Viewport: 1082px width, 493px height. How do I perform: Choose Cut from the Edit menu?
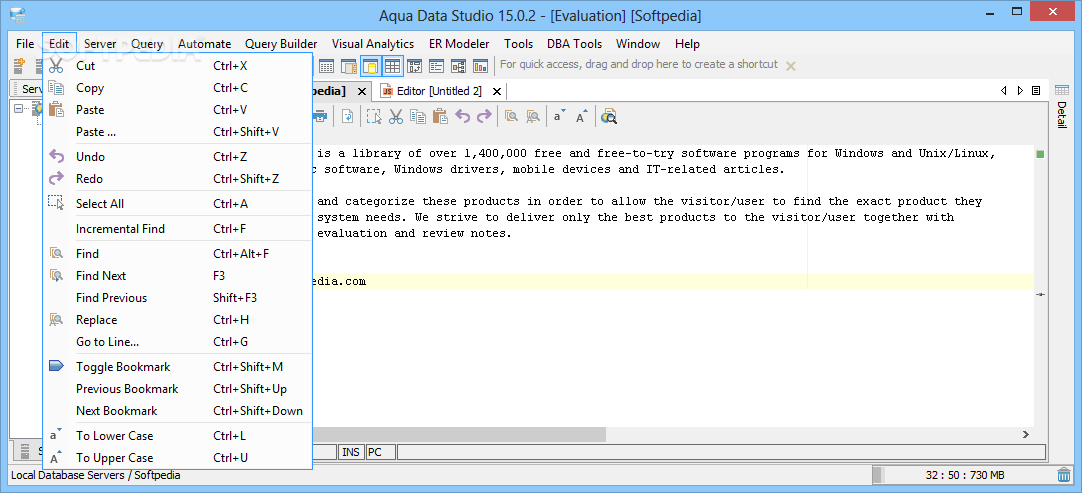pos(178,66)
